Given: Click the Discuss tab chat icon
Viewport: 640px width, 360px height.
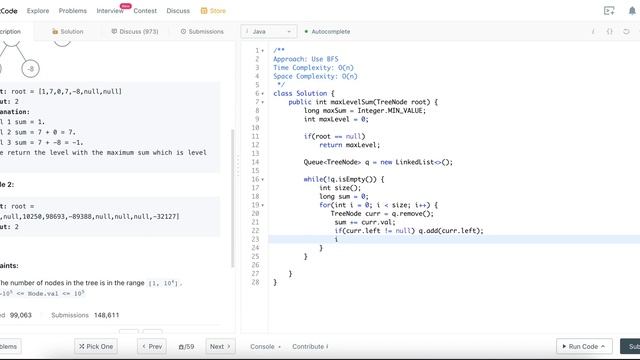Looking at the screenshot, I should (114, 31).
